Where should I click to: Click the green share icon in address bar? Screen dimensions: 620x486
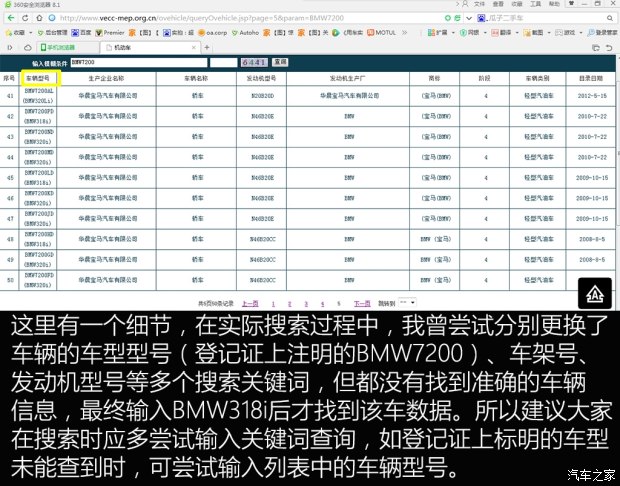click(457, 18)
